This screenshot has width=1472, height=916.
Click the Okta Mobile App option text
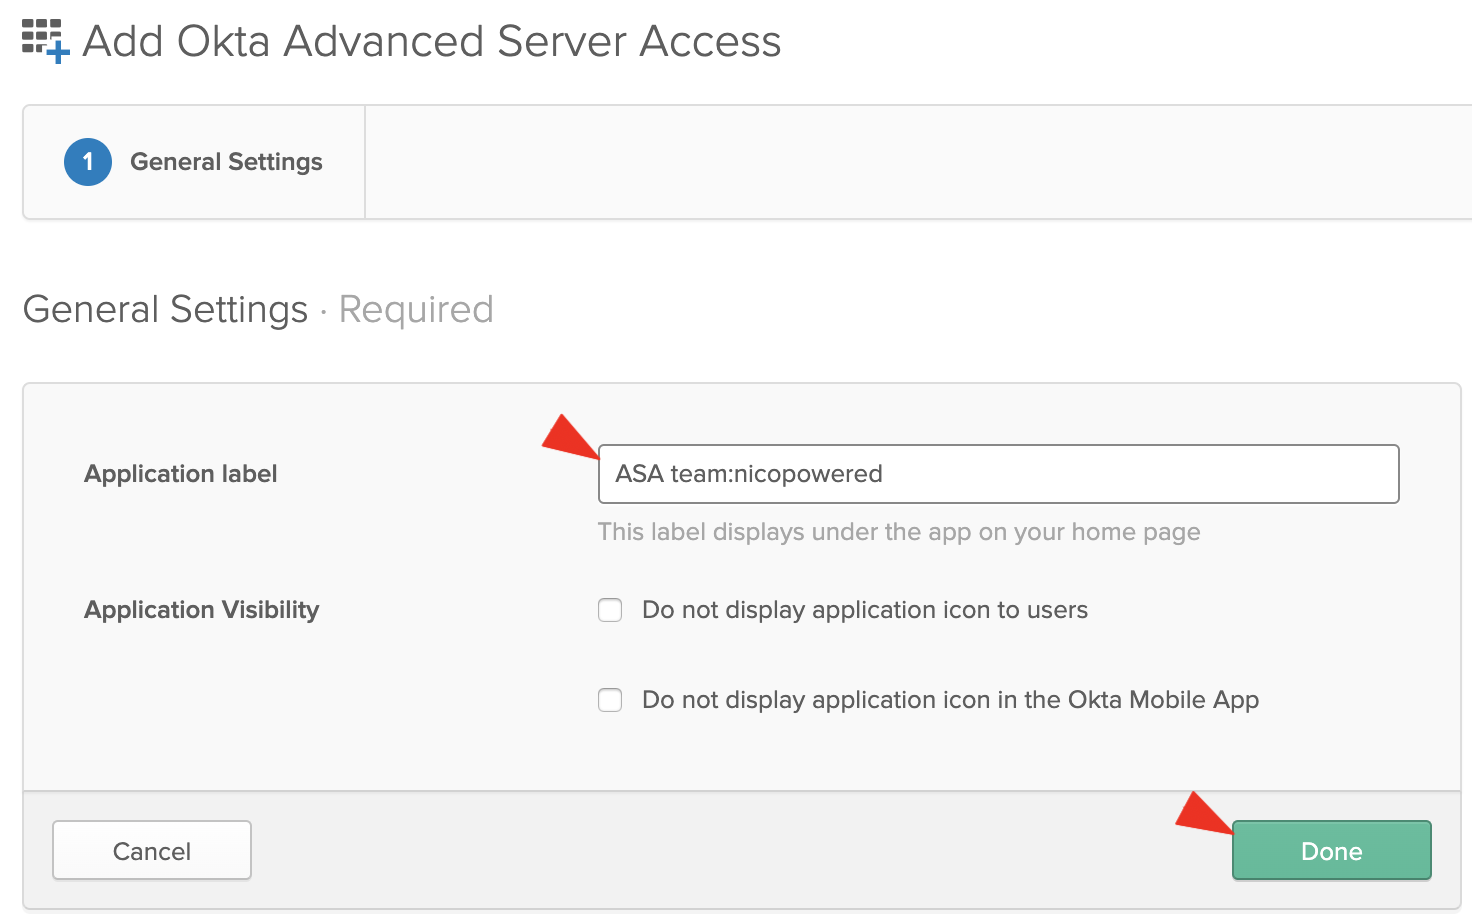(x=950, y=700)
